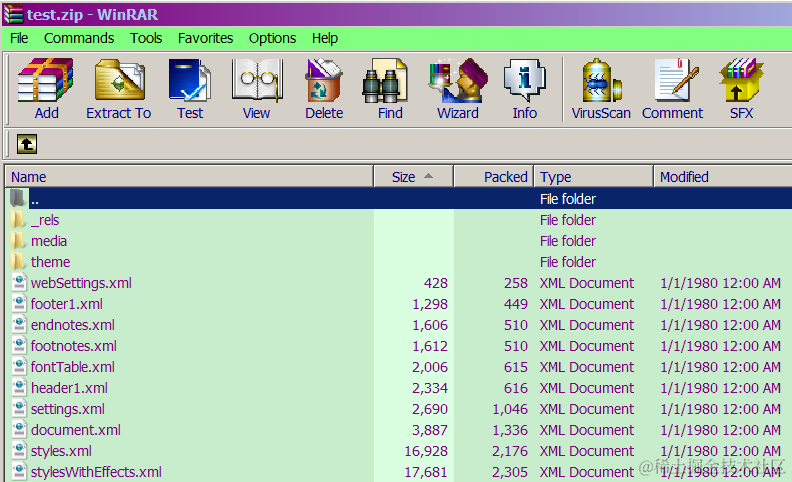
Task: Select footnotes.xml file name
Action: 74,346
